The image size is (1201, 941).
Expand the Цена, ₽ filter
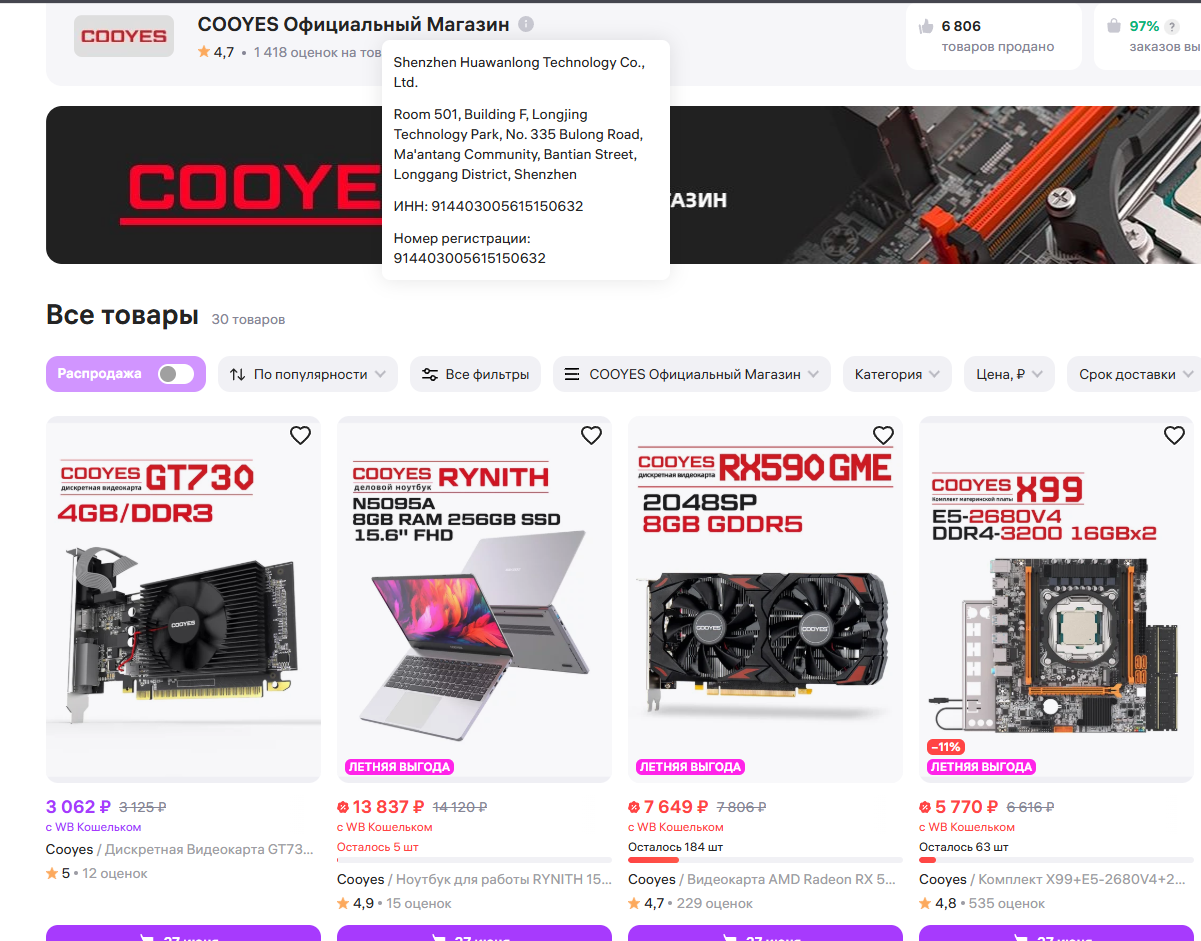(x=1009, y=374)
